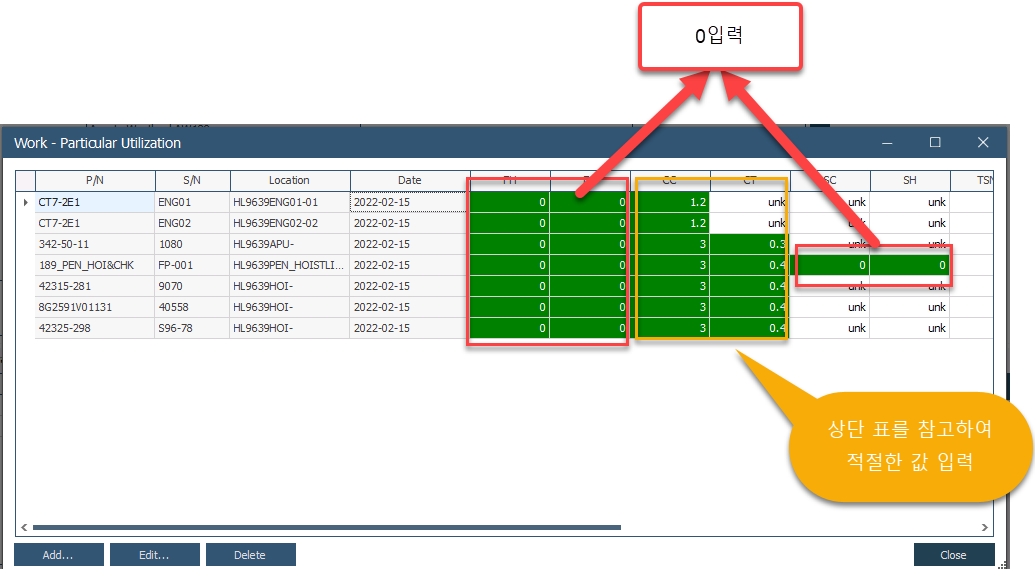Click the horizontal scrollbar right arrow
Viewport: 1035px width, 569px height.
pos(984,527)
